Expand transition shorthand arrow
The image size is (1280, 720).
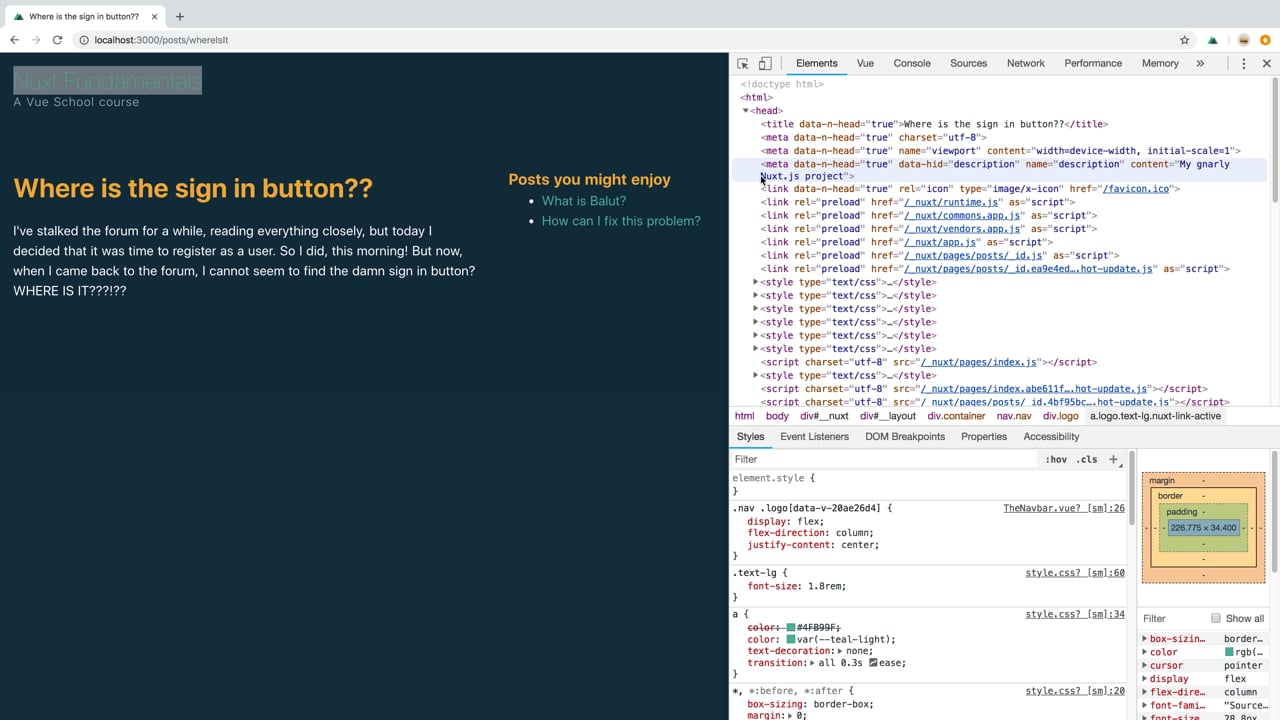[x=813, y=663]
